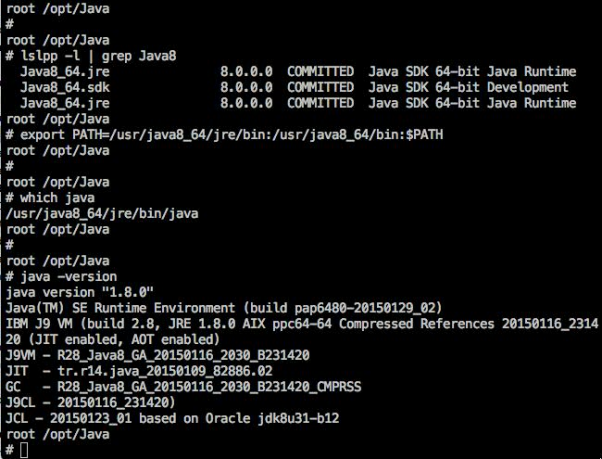
Task: Click the cursor block at the final prompt
Action: (24, 450)
